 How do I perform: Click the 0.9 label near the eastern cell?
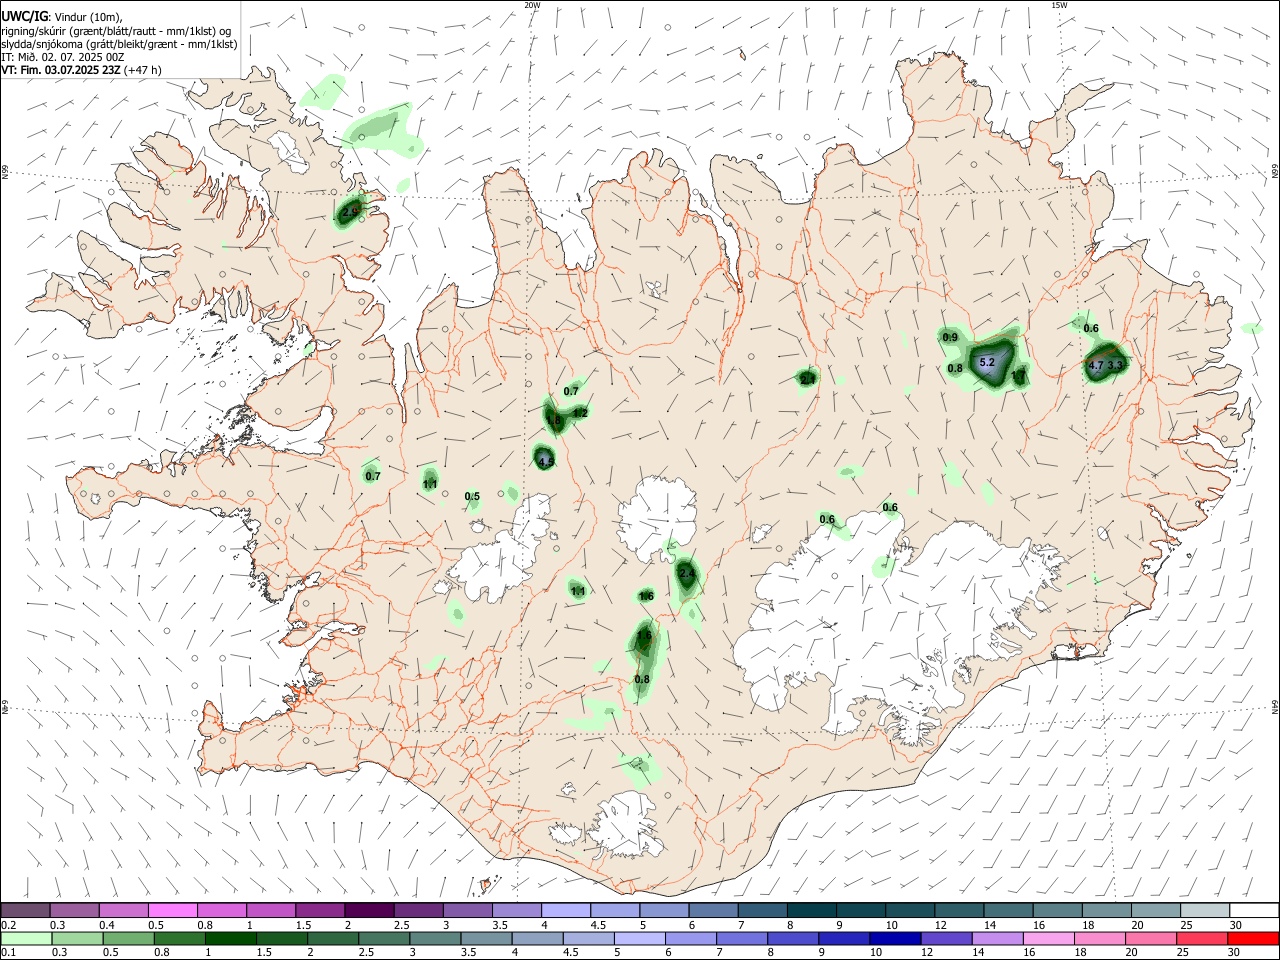click(950, 338)
